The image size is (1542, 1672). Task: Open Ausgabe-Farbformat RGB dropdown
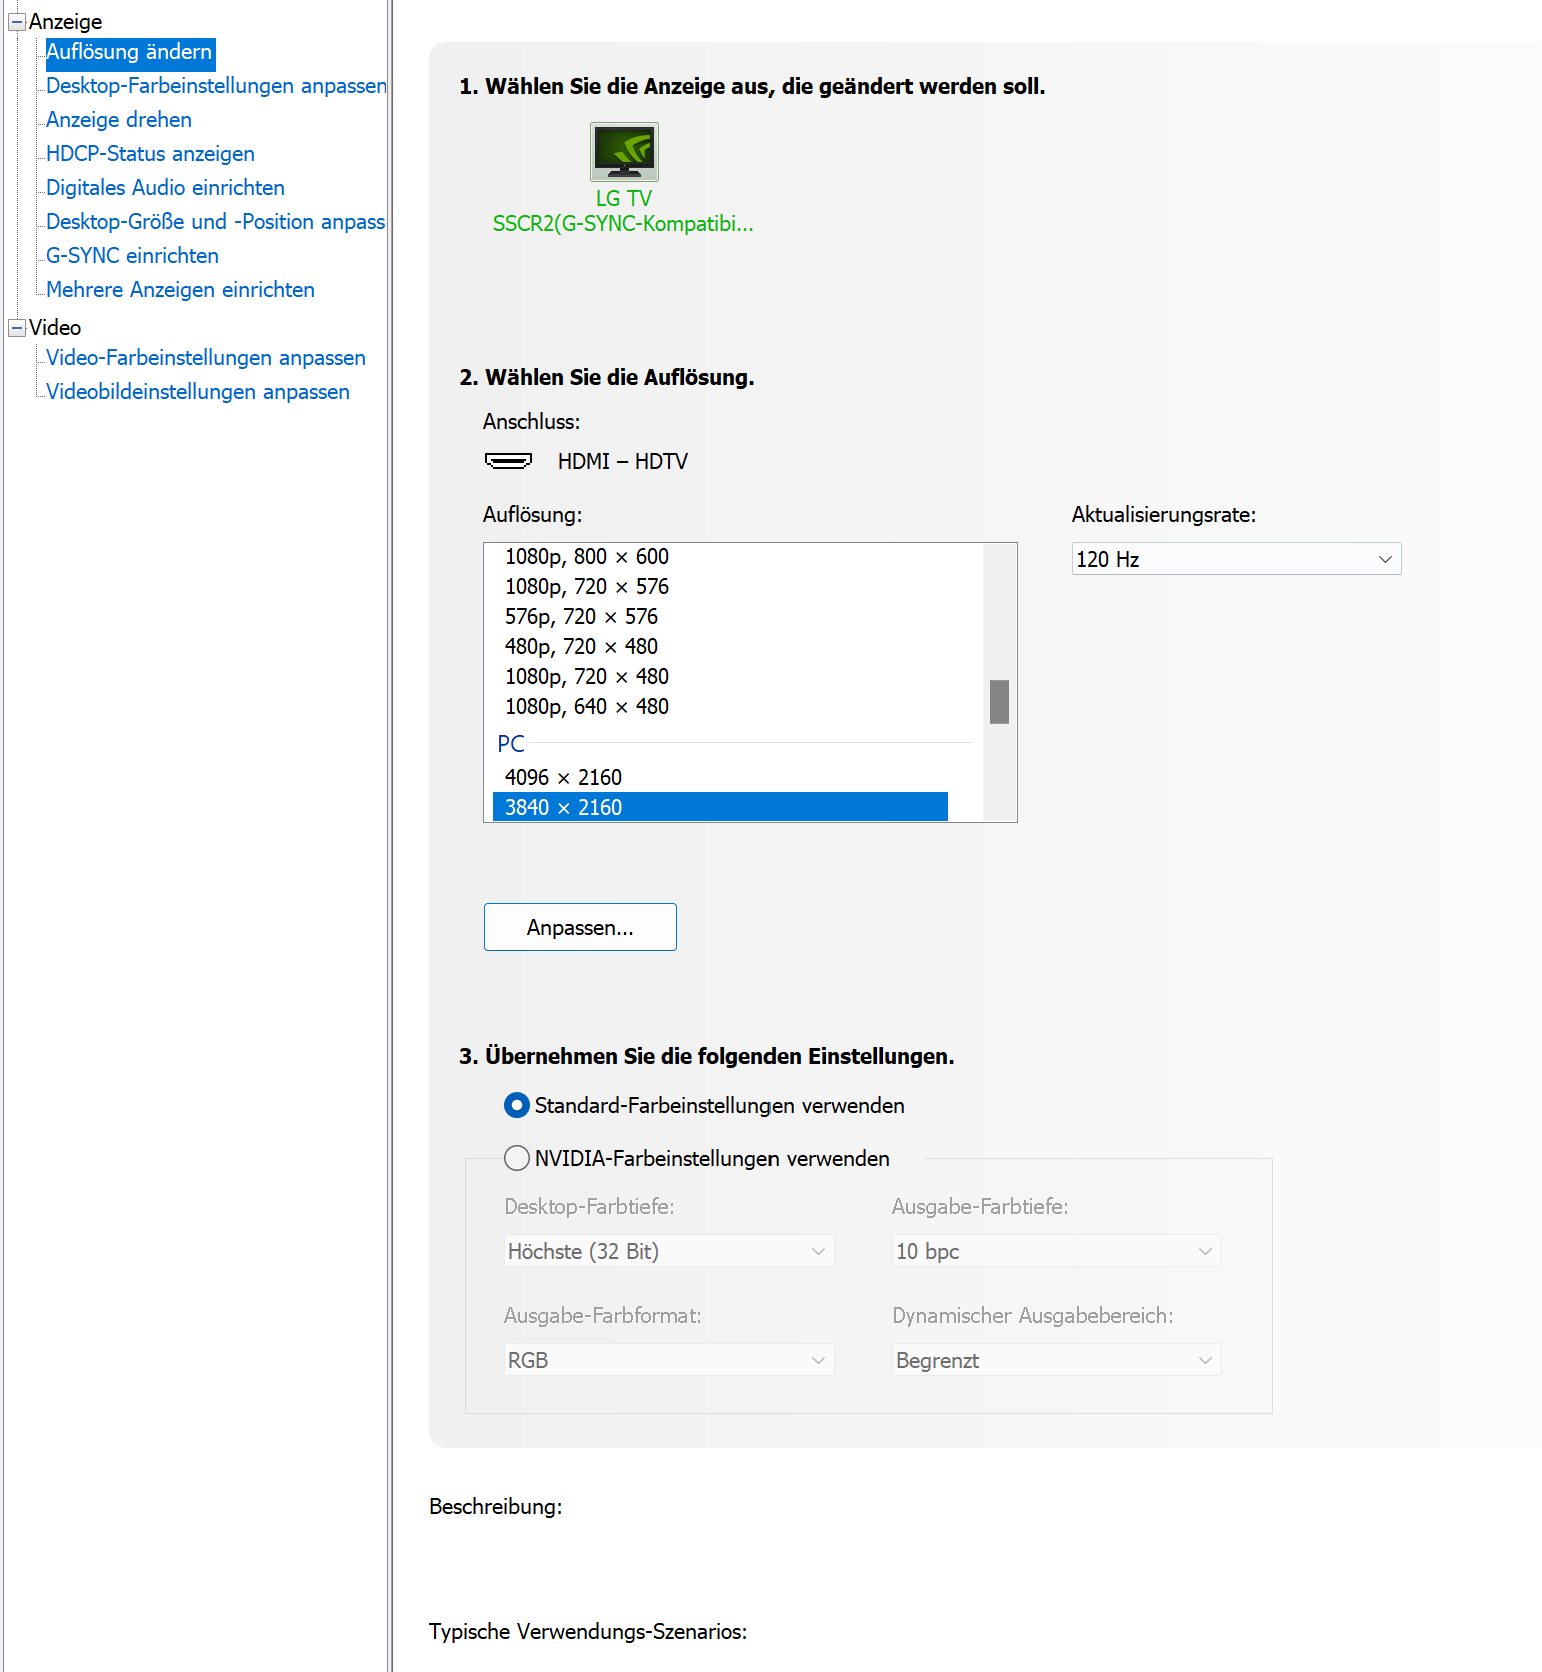[669, 1360]
